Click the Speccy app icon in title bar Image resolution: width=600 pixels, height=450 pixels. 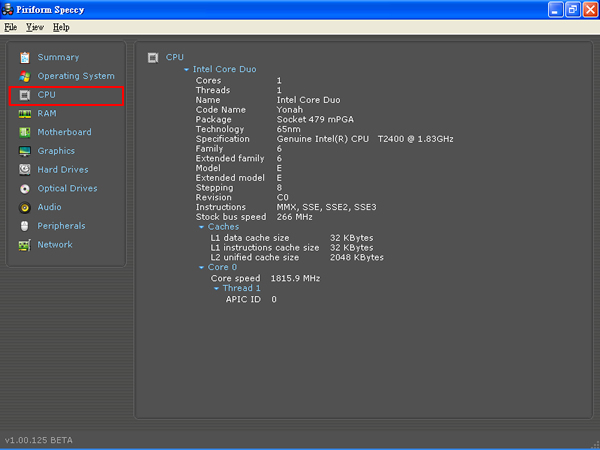pos(8,9)
